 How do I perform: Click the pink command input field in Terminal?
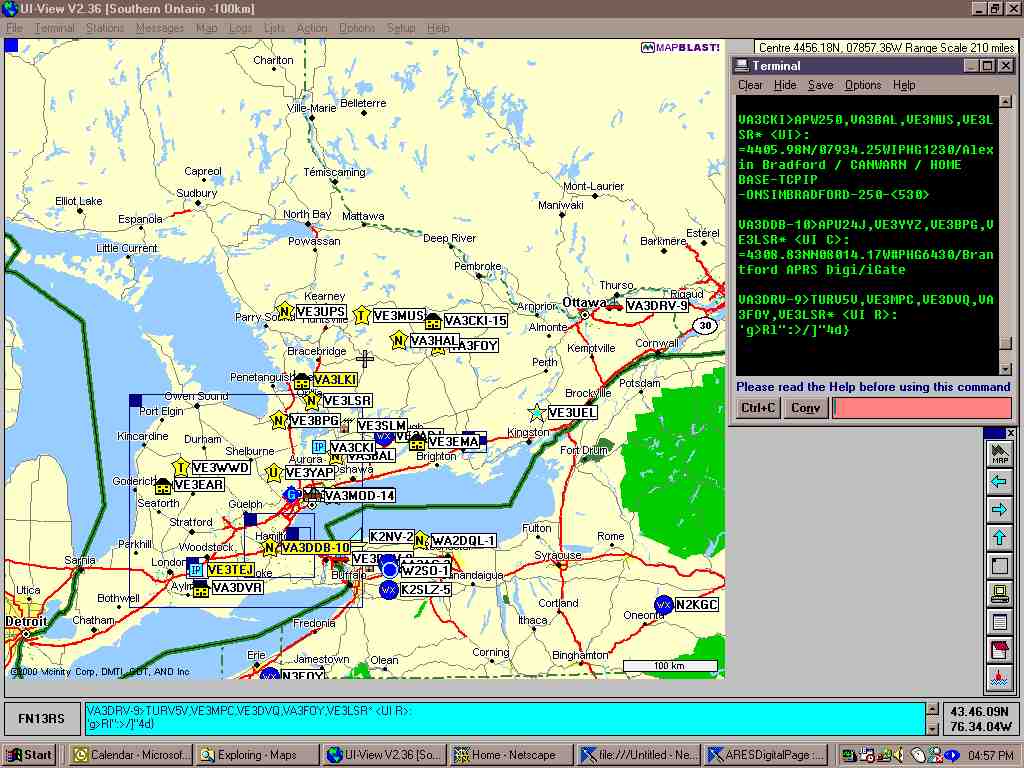921,408
